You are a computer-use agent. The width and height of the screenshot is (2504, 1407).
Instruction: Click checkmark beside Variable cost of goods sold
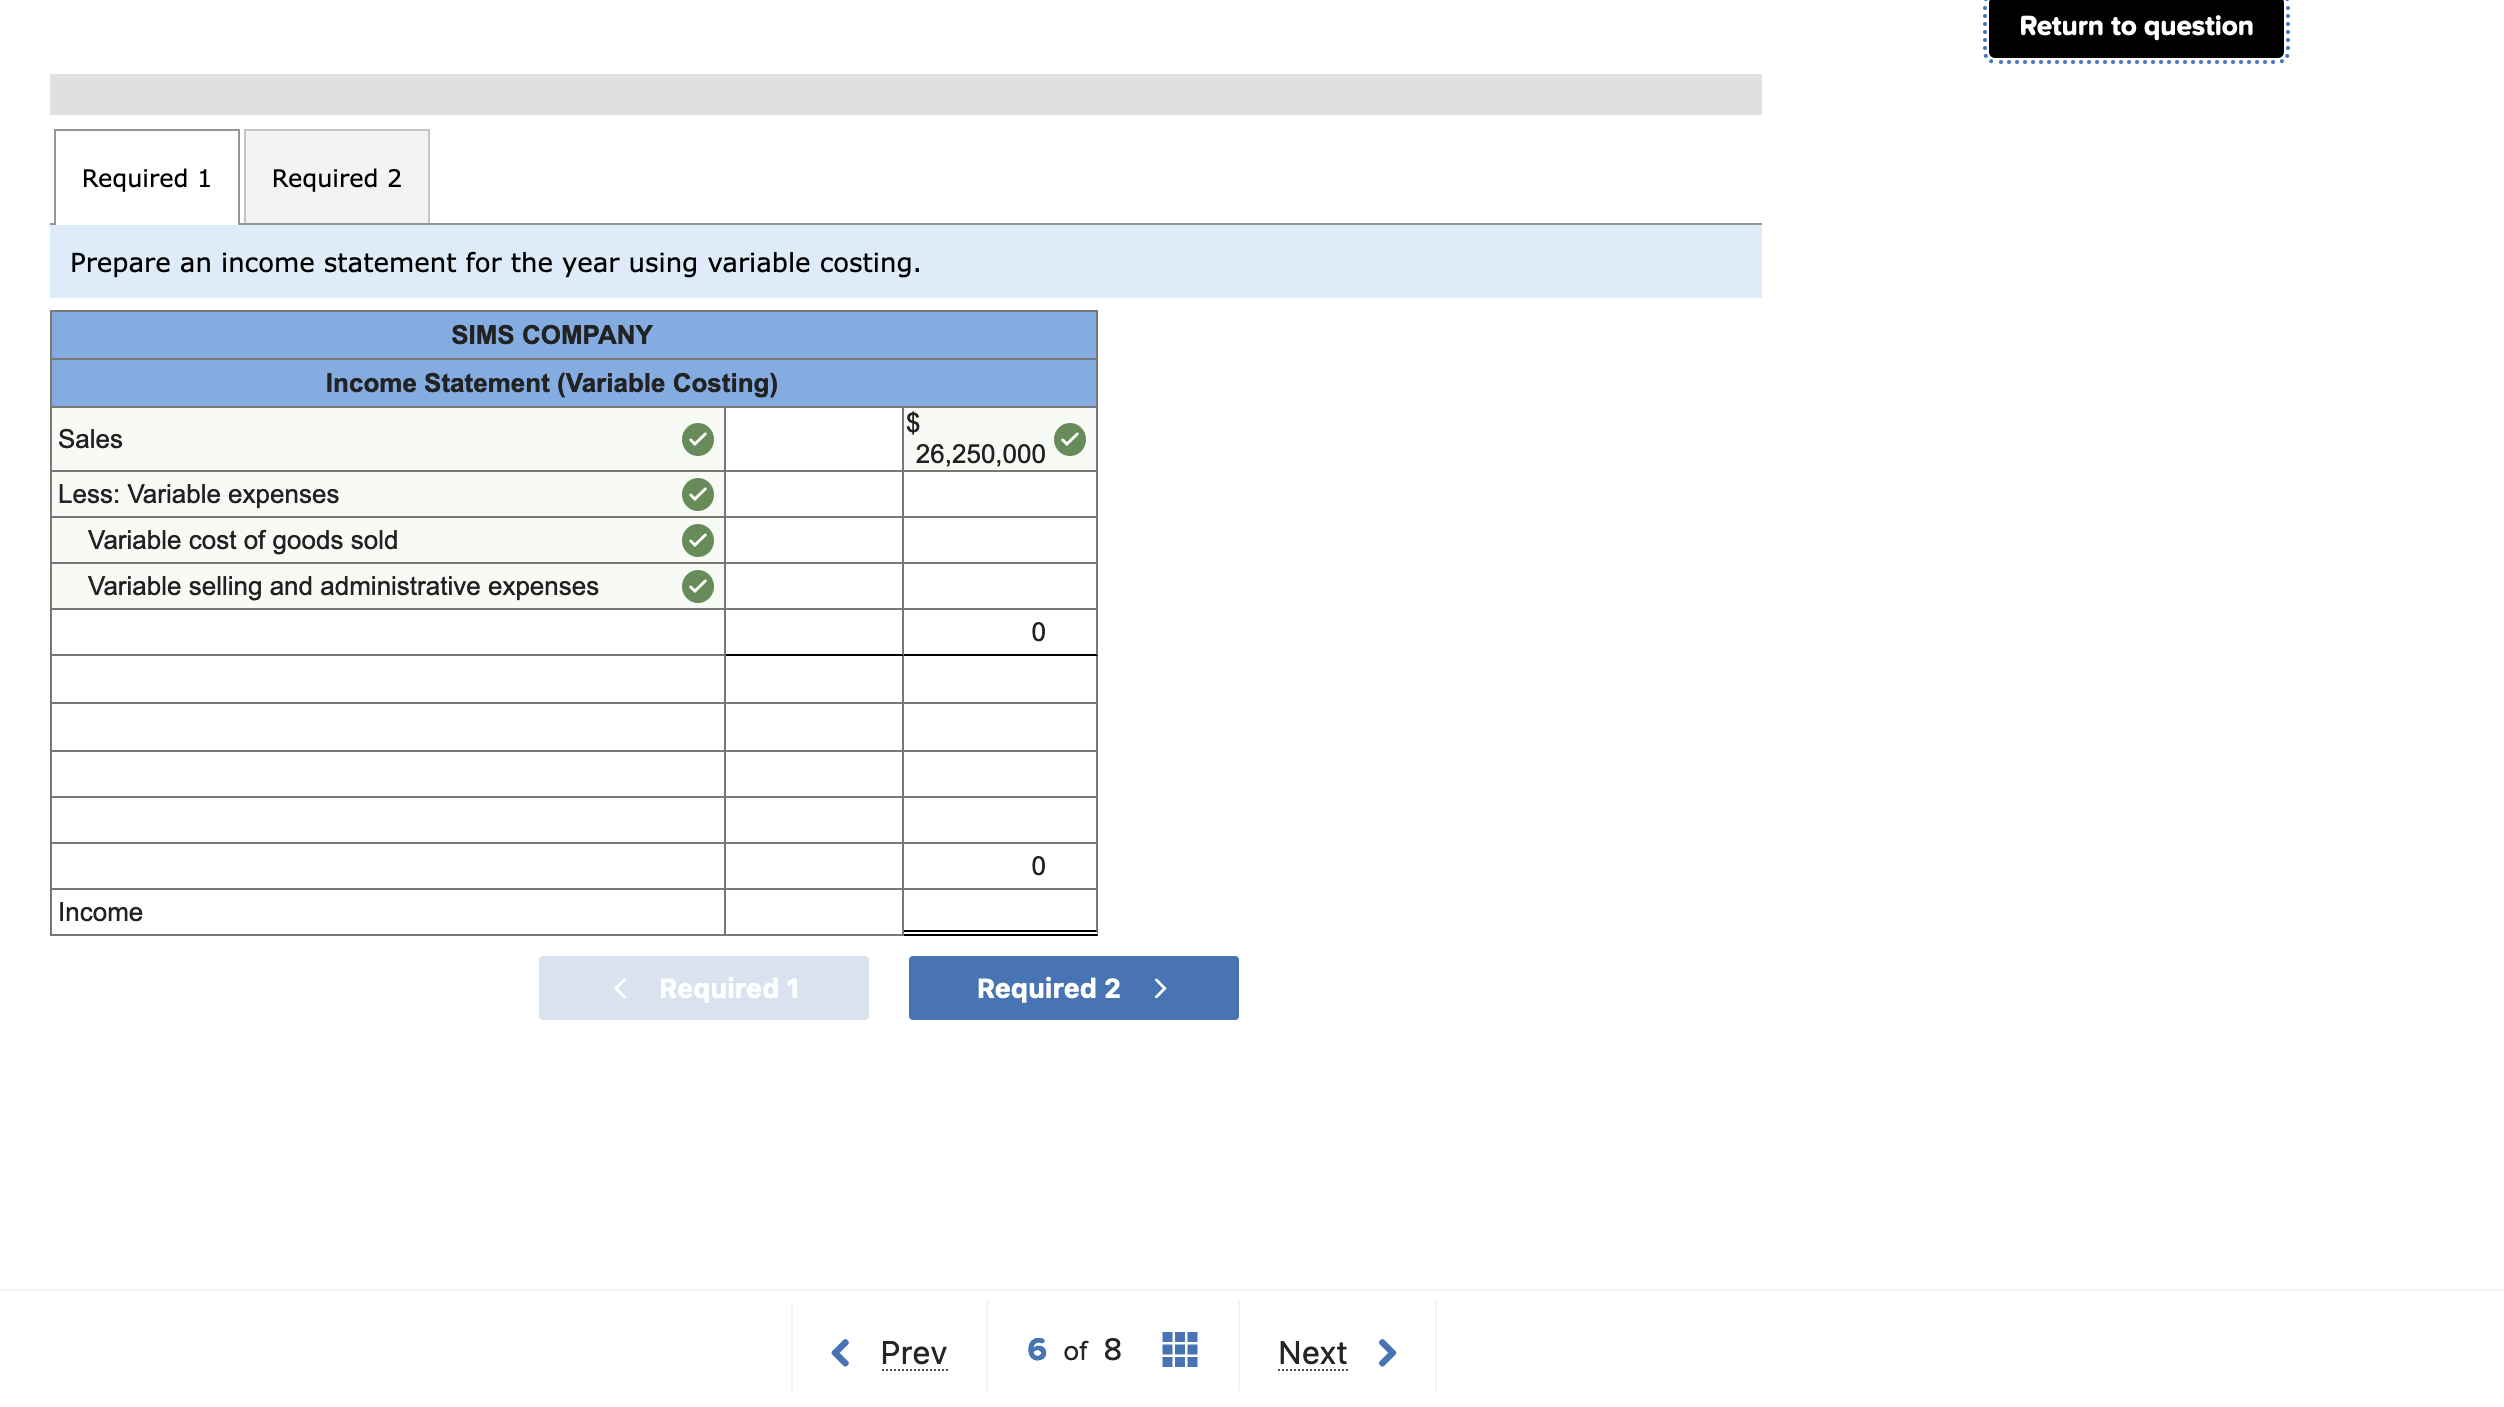(697, 540)
